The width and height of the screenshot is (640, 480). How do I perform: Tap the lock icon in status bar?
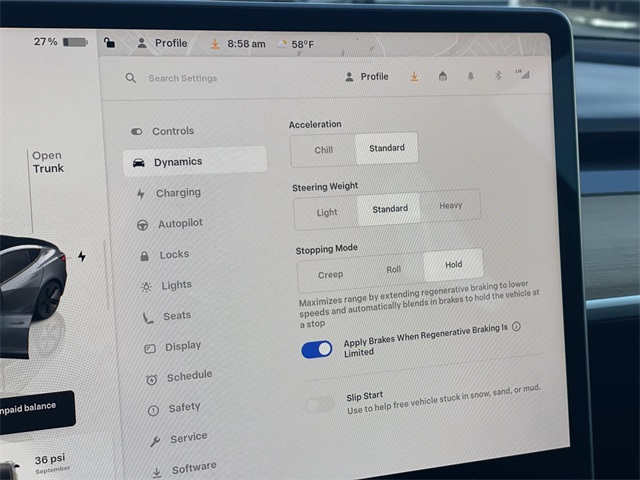tap(109, 42)
